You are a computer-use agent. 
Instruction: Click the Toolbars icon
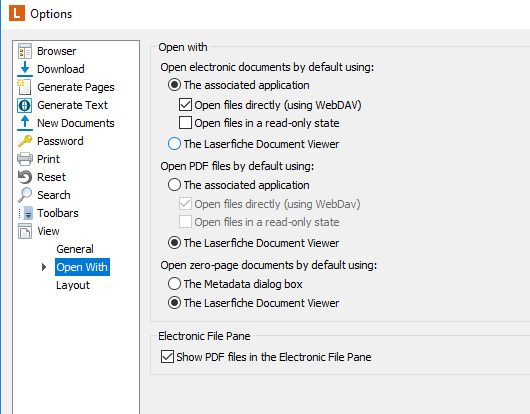coord(25,213)
